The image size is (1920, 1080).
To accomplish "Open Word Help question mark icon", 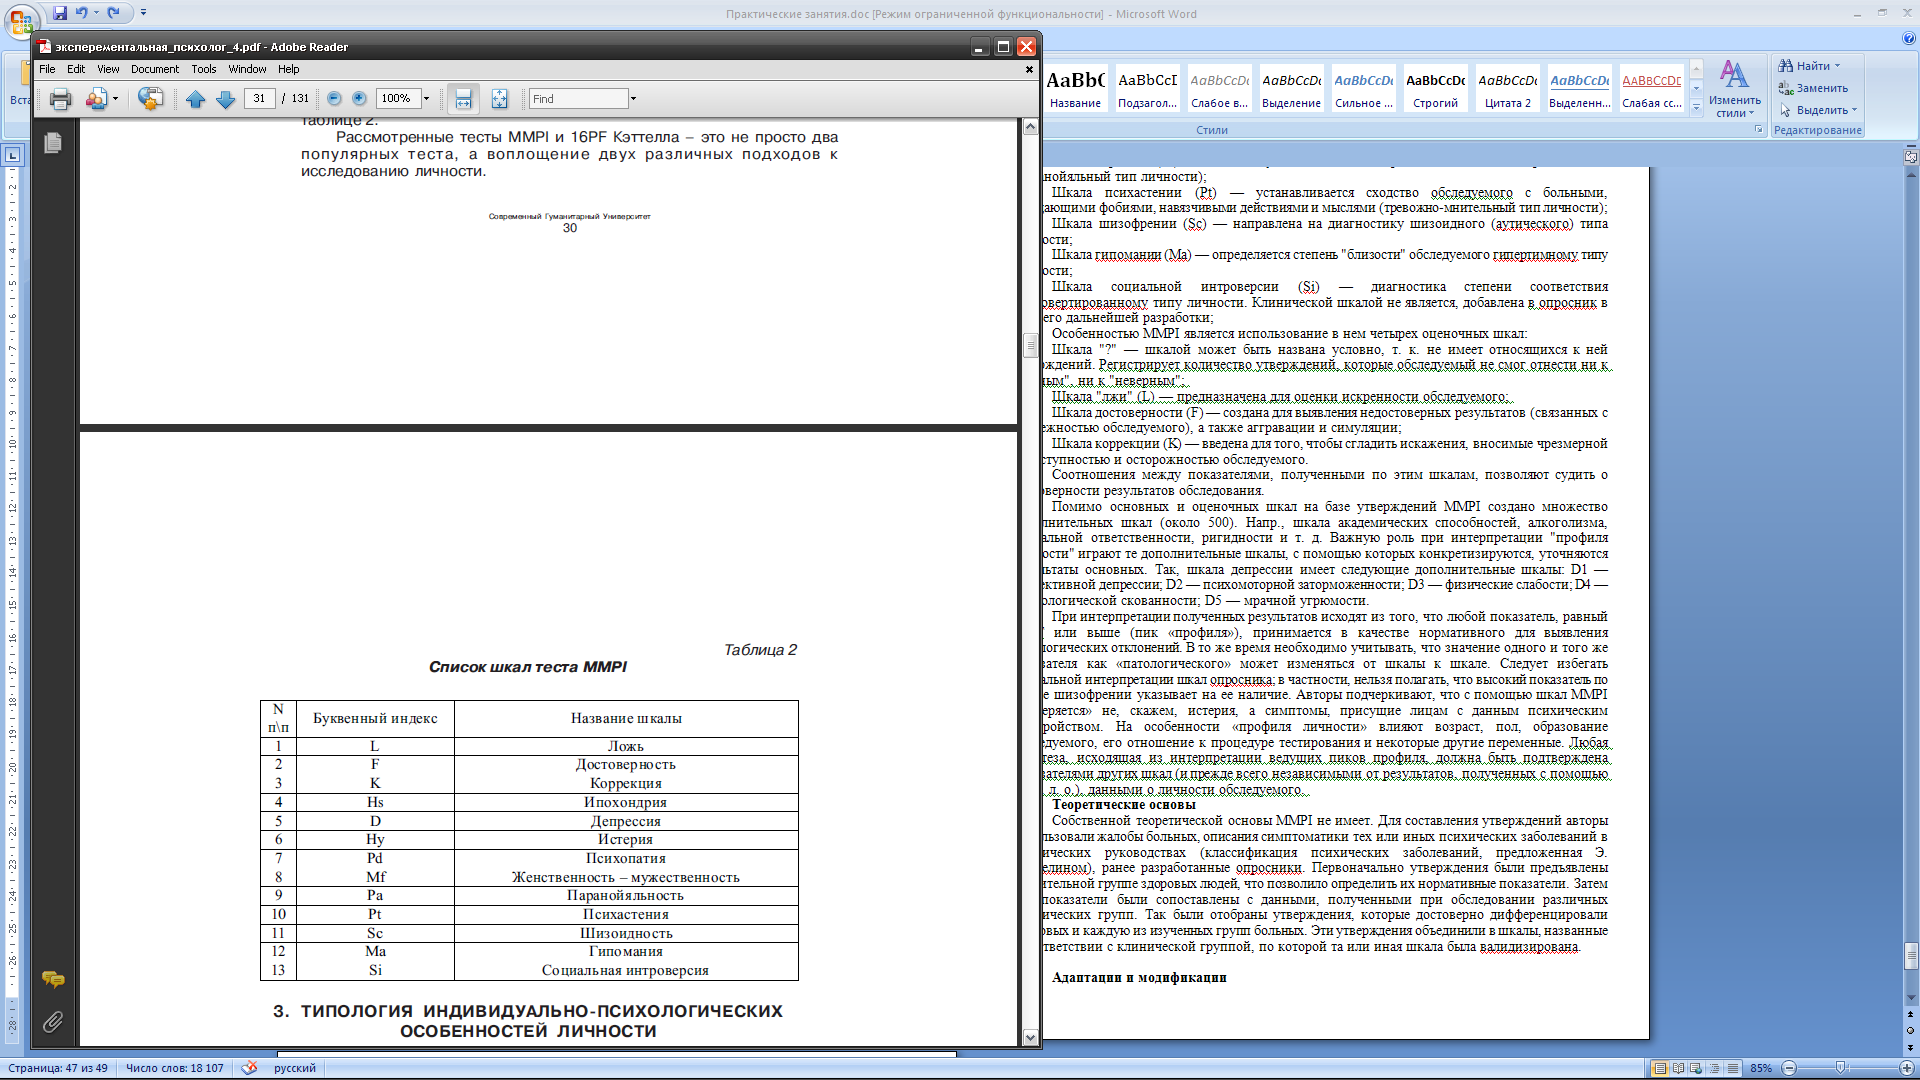I will (1908, 39).
